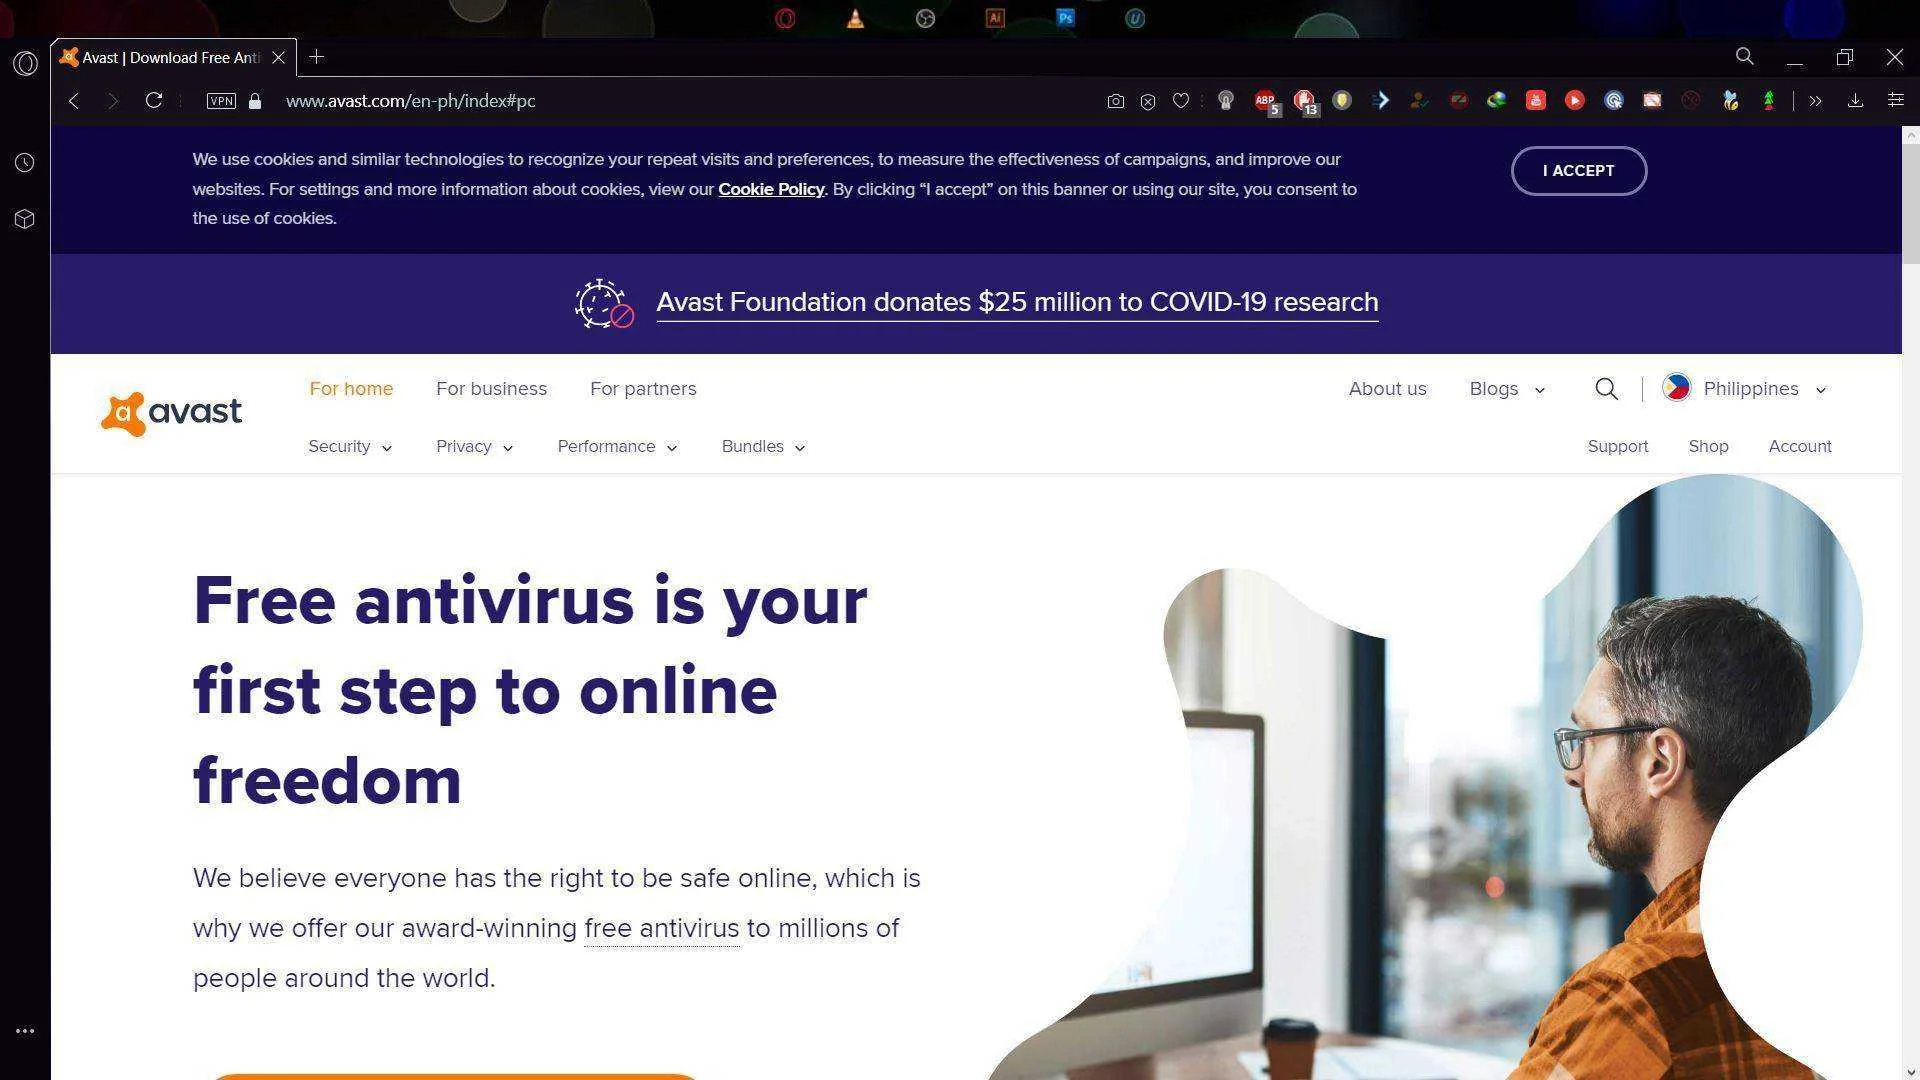This screenshot has width=1920, height=1080.
Task: Expand the Bundles dropdown menu
Action: [763, 447]
